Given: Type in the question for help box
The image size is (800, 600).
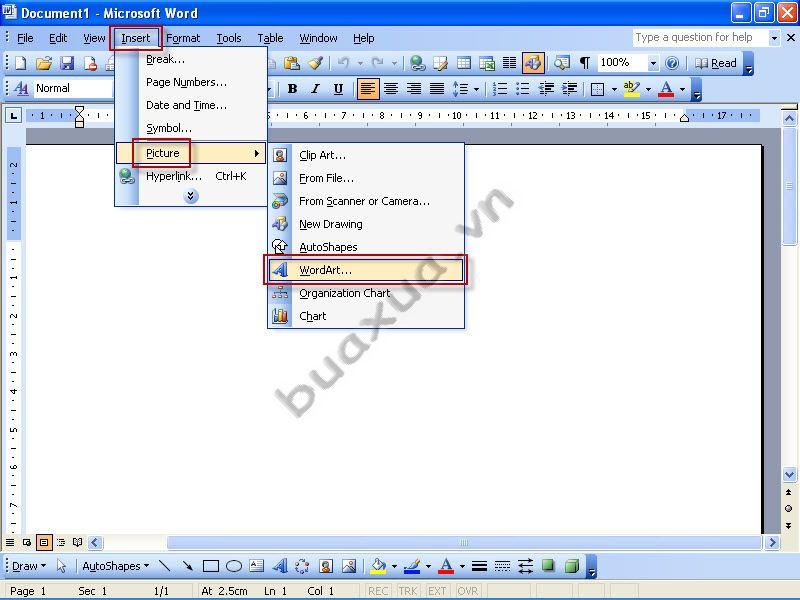Looking at the screenshot, I should point(699,38).
